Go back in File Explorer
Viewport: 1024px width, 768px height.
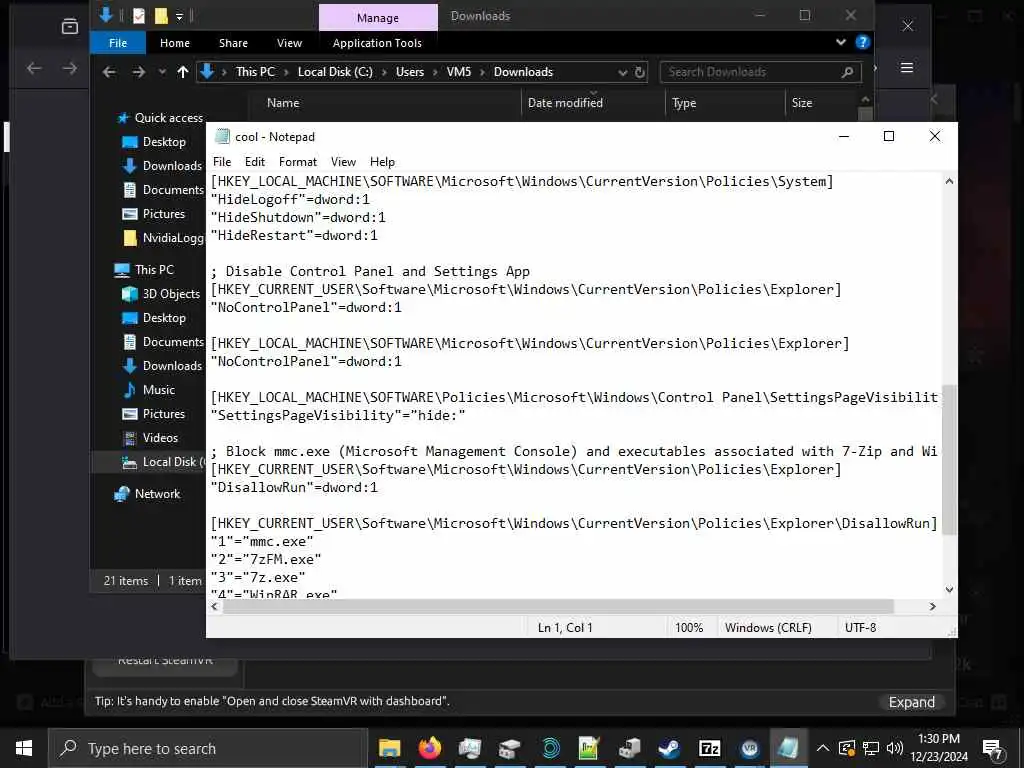[109, 72]
